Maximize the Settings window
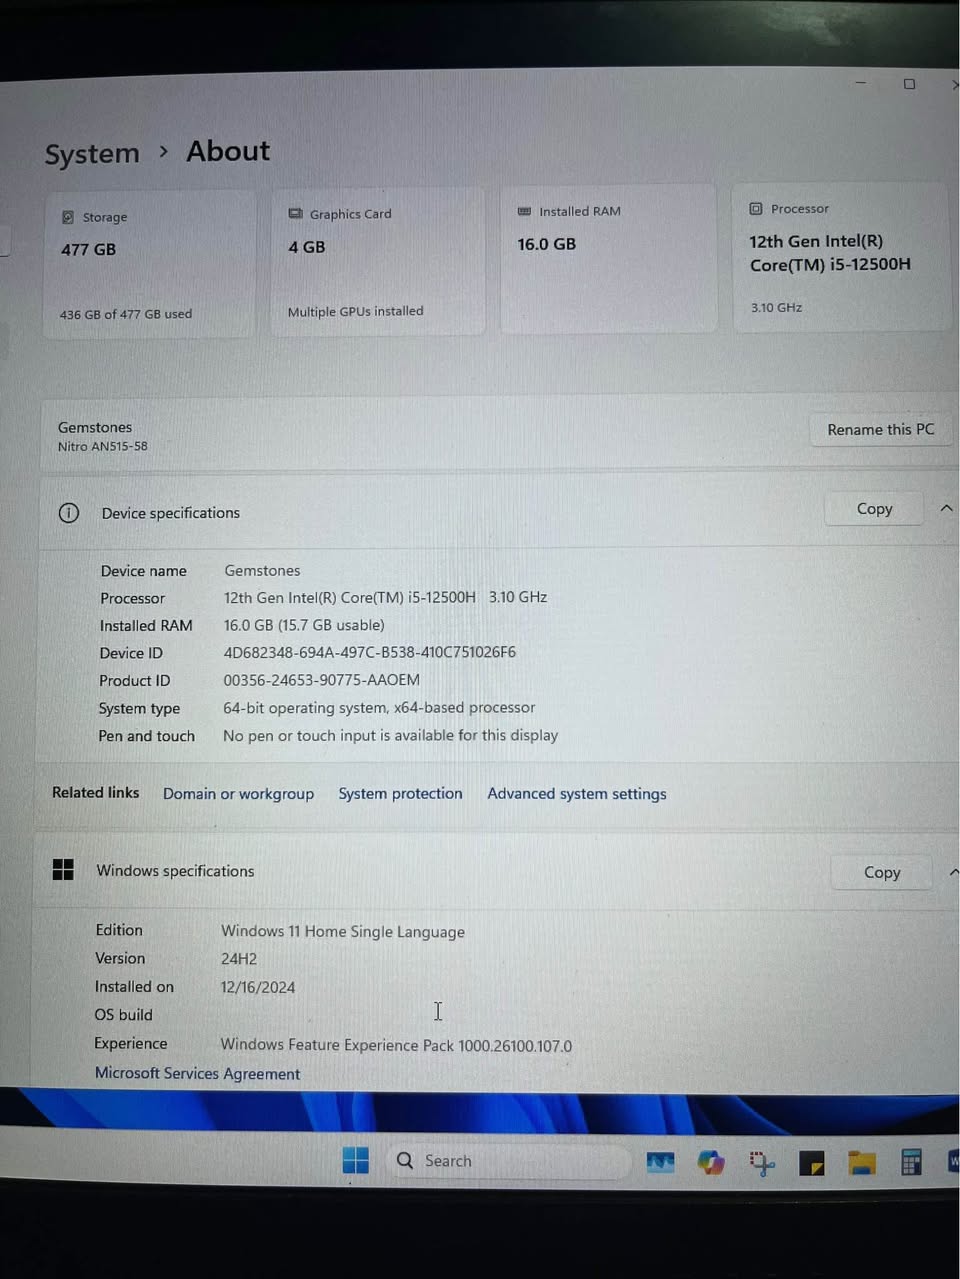Viewport: 960px width, 1279px height. pyautogui.click(x=909, y=84)
